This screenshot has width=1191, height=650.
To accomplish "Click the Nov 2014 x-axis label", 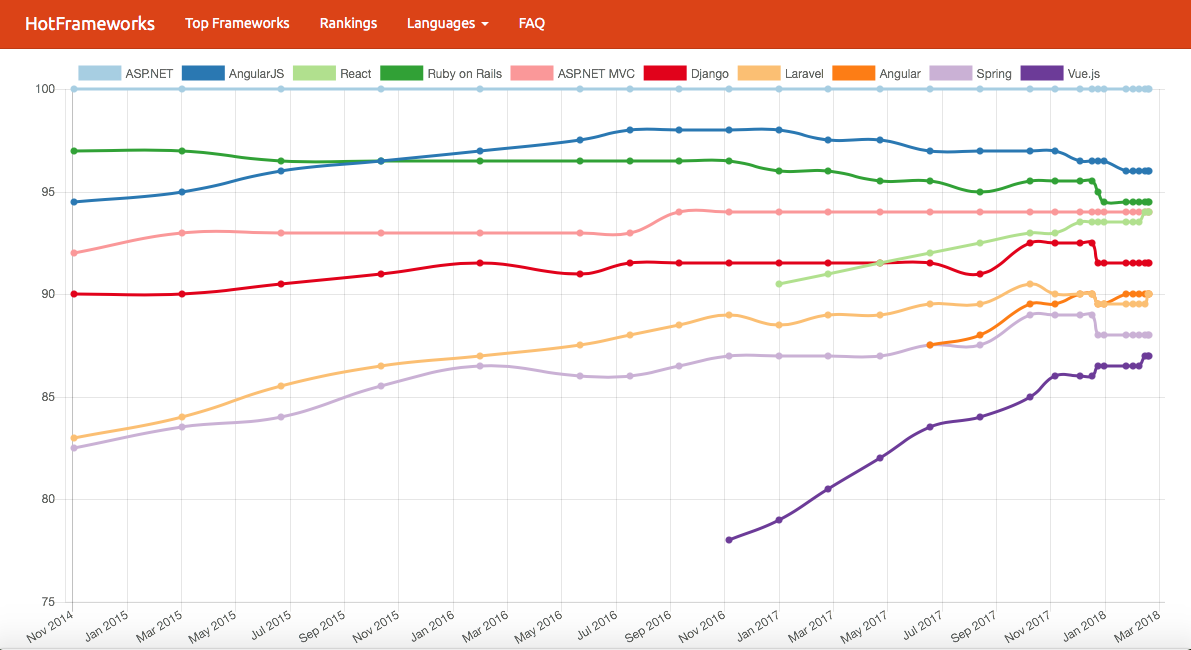I will tap(51, 626).
